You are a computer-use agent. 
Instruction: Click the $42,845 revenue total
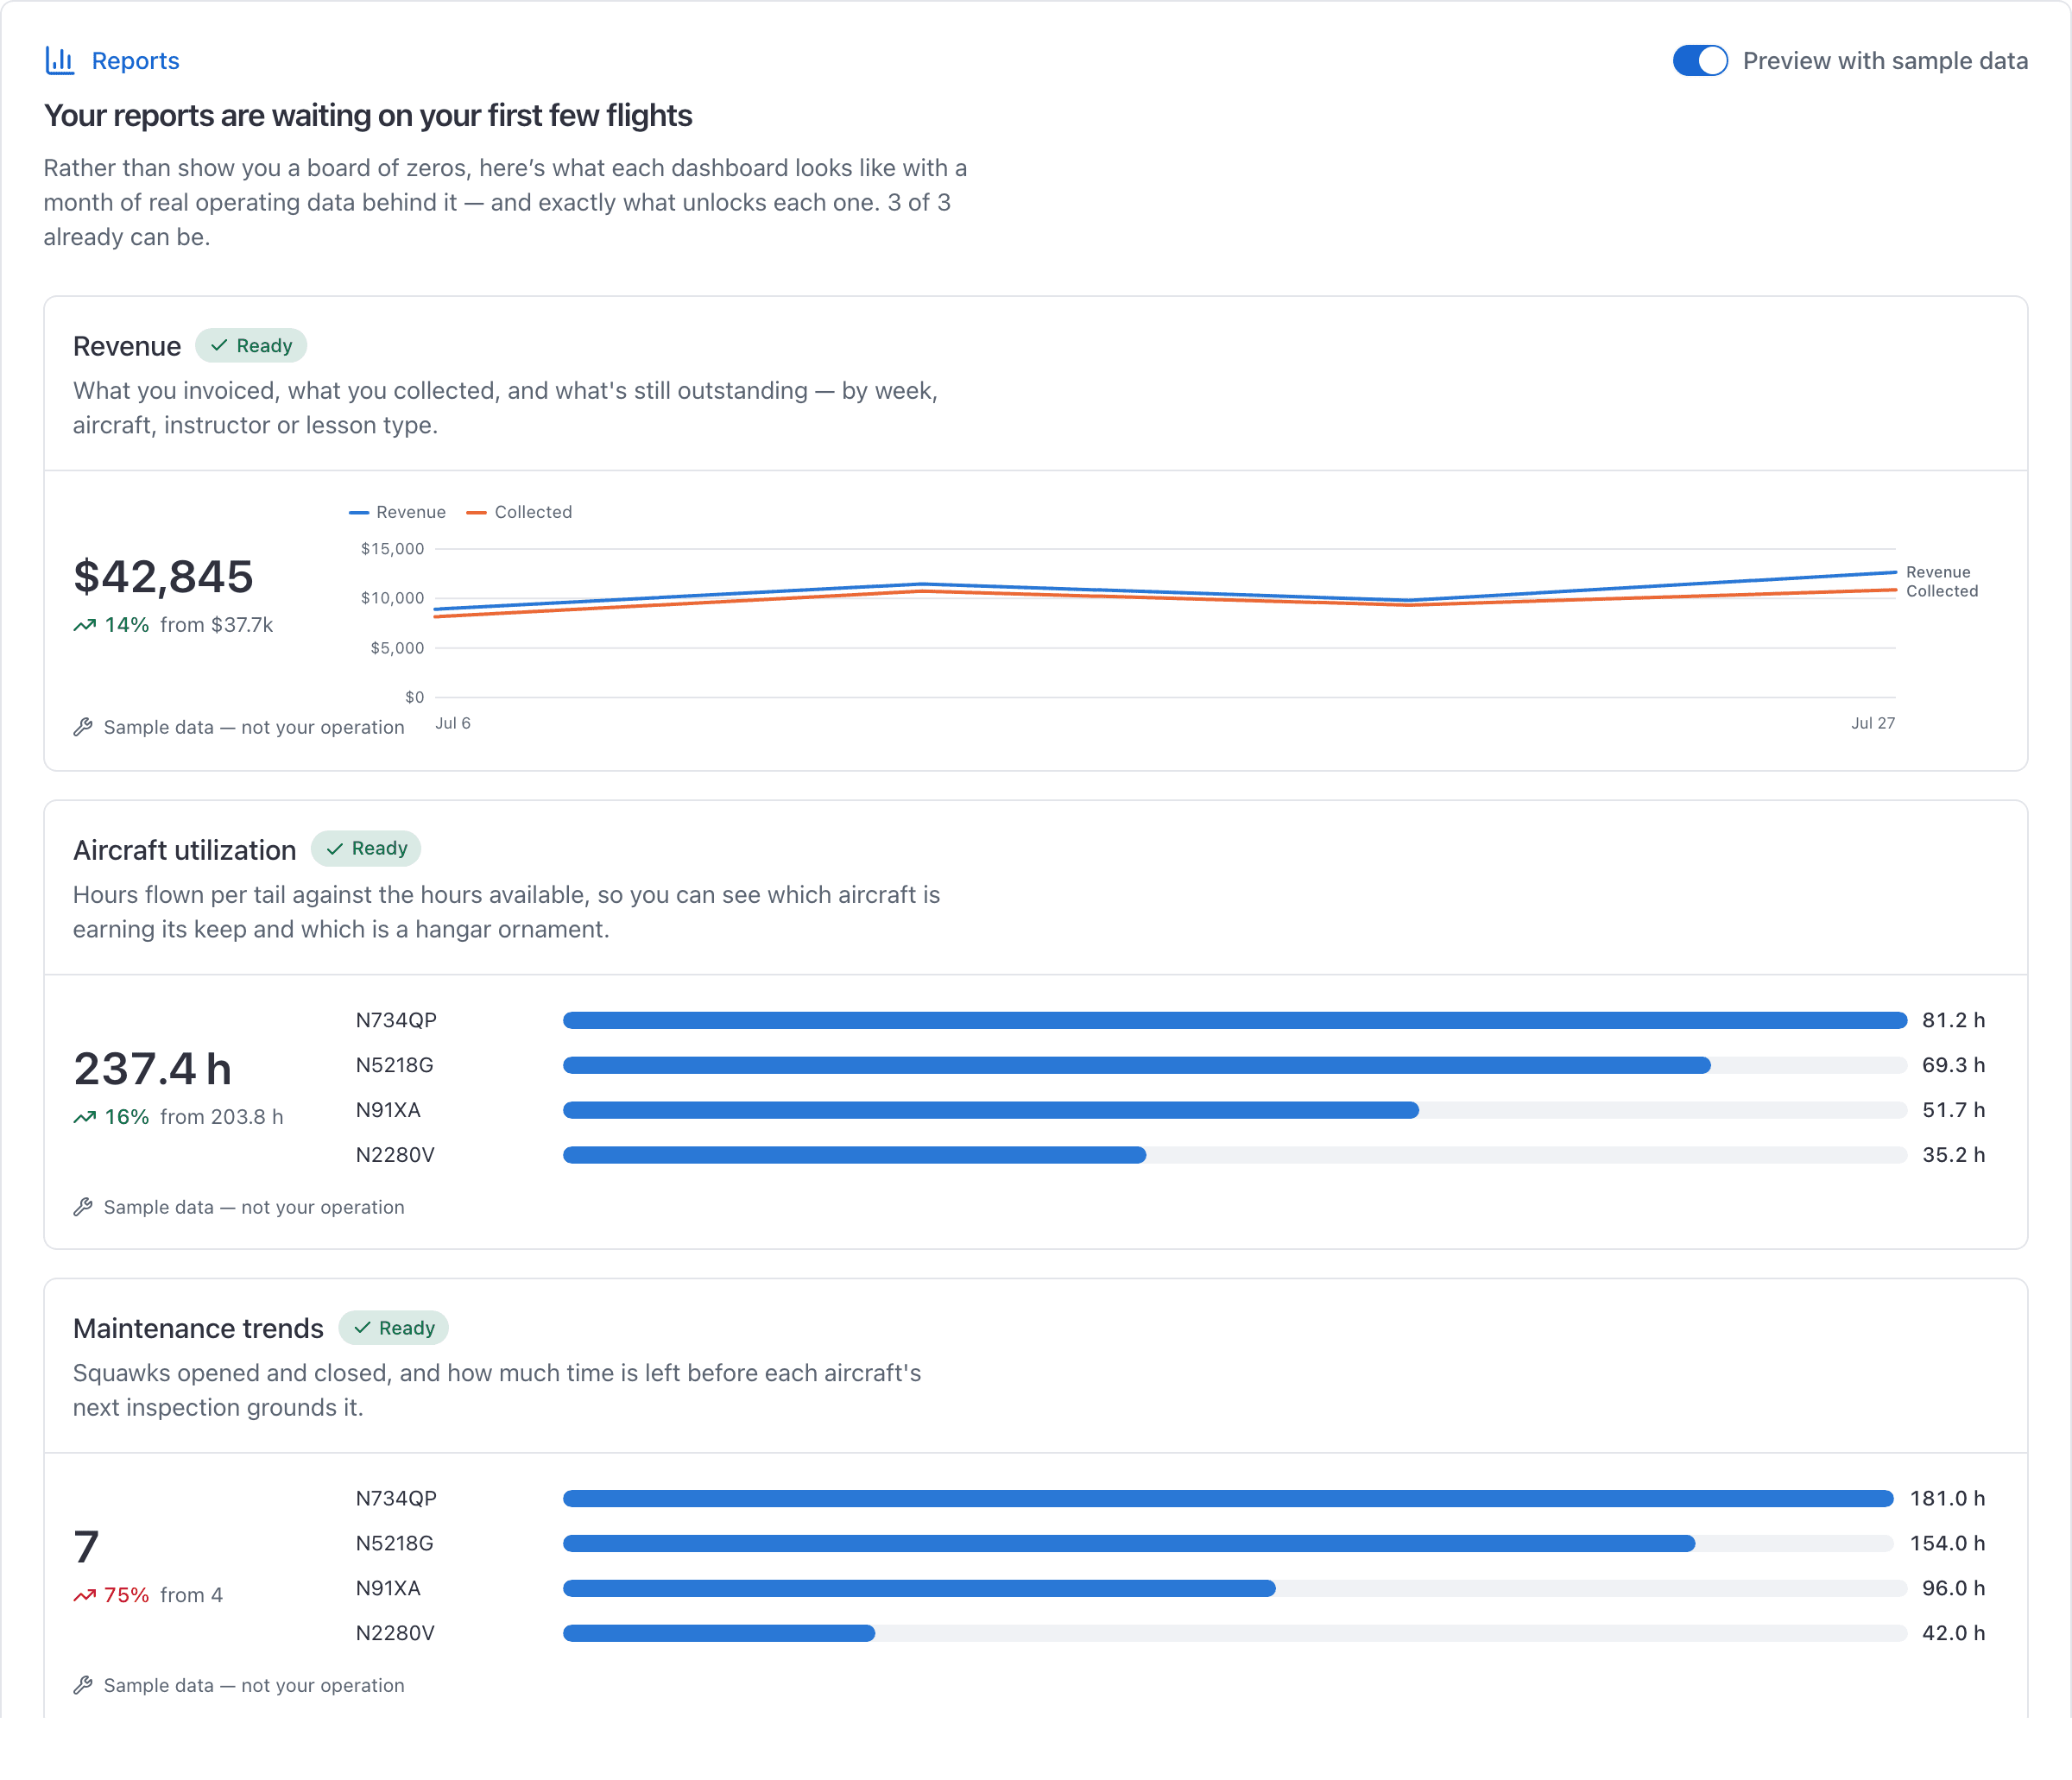pyautogui.click(x=164, y=576)
